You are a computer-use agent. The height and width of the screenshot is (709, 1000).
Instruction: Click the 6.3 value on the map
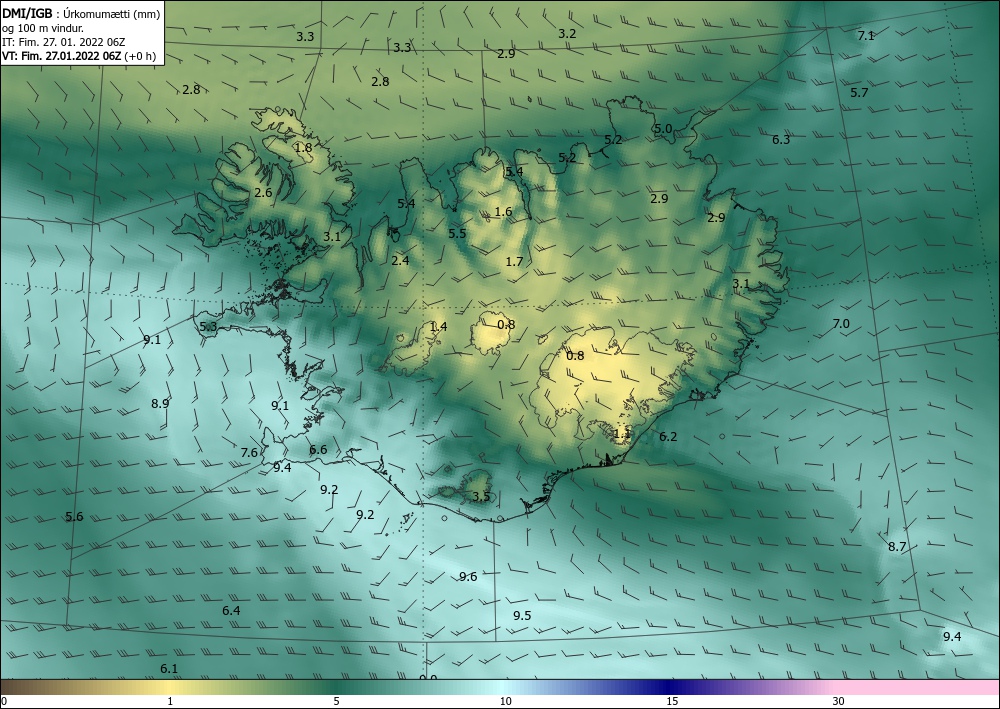(x=781, y=140)
